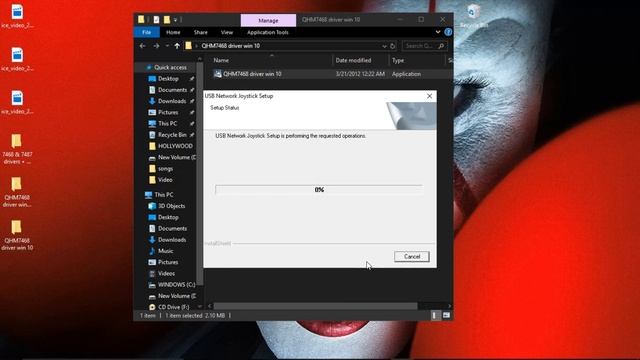This screenshot has height=360, width=640.
Task: Open the Video folder in the sidebar
Action: click(165, 180)
